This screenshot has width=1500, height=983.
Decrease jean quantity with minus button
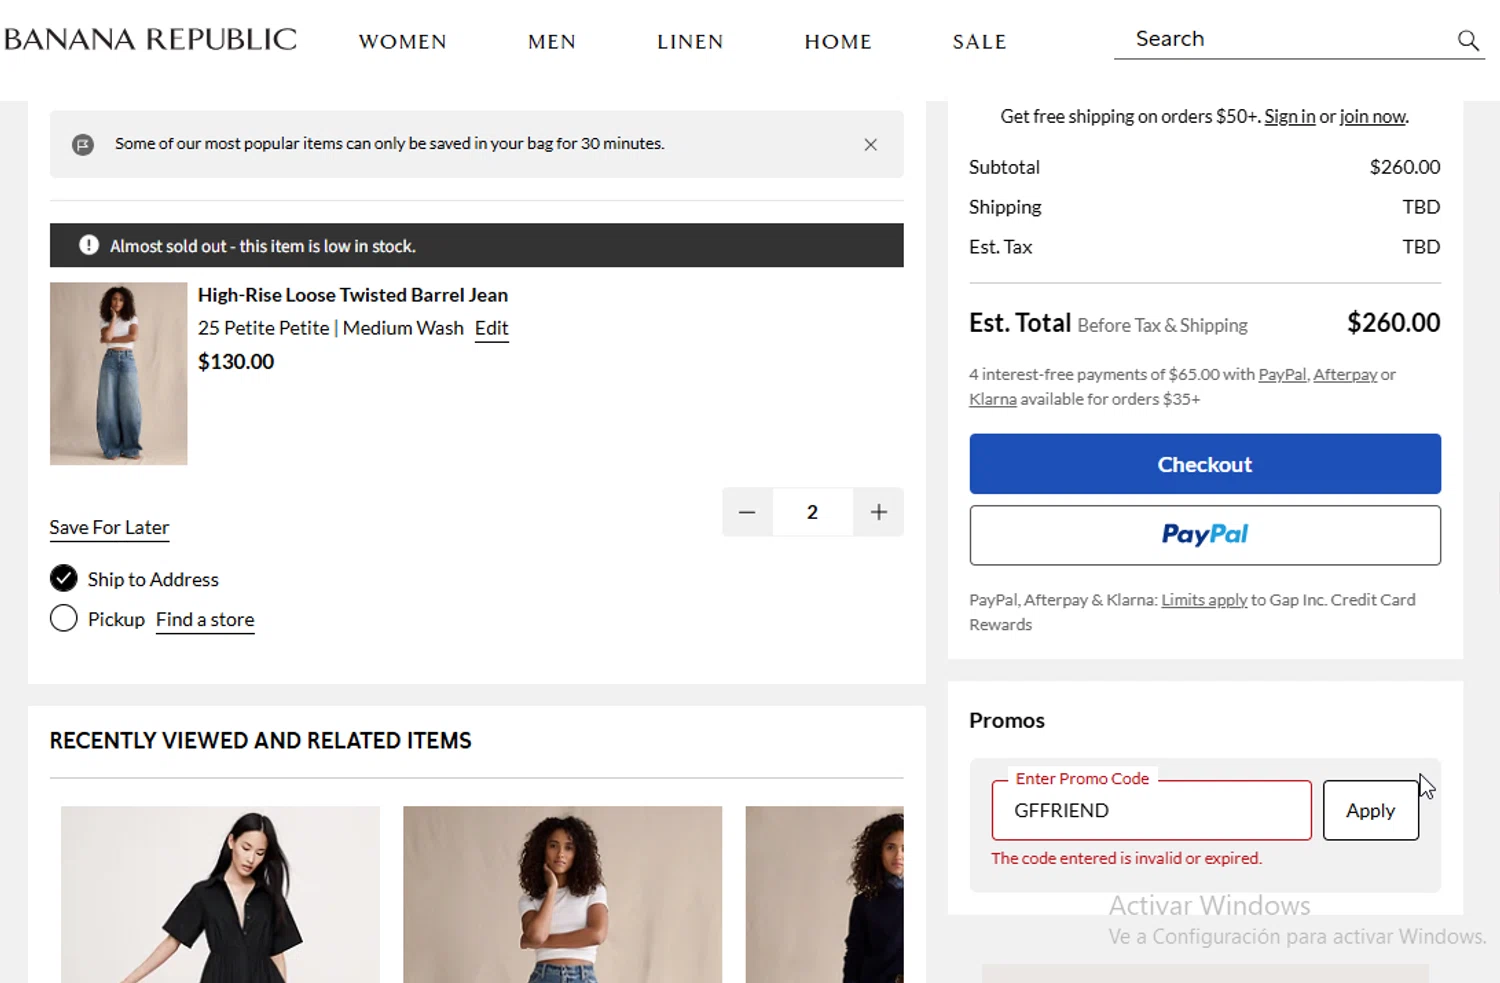(x=747, y=512)
